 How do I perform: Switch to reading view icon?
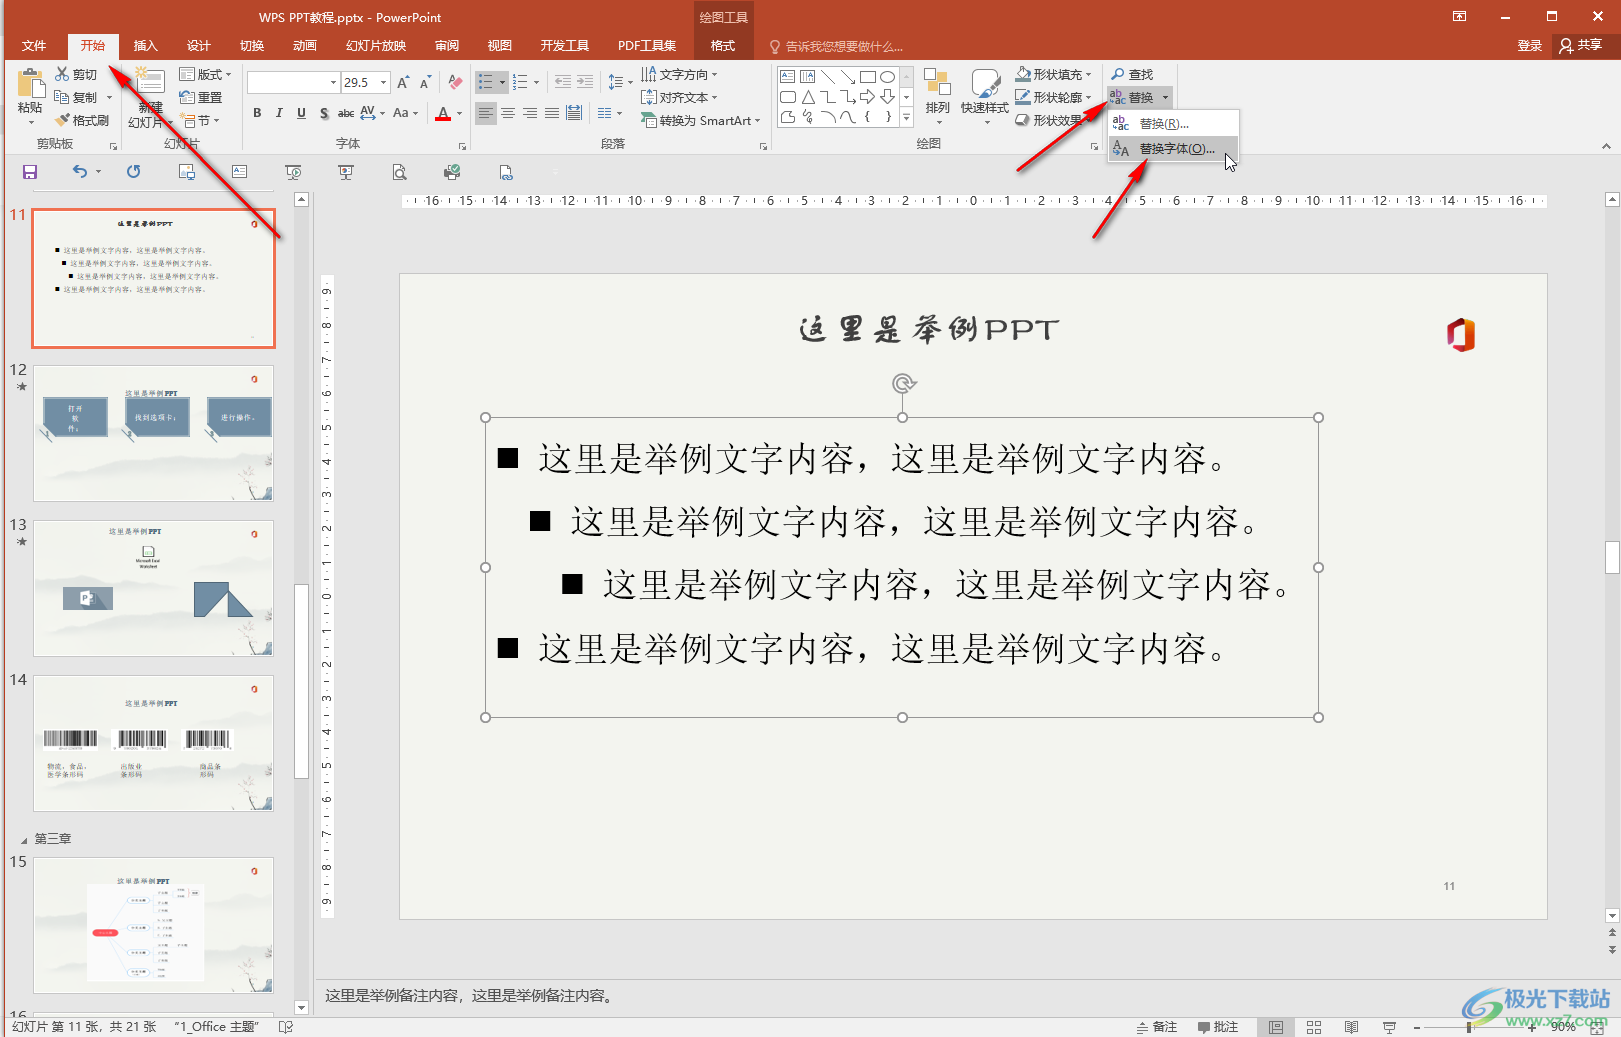1351,1027
